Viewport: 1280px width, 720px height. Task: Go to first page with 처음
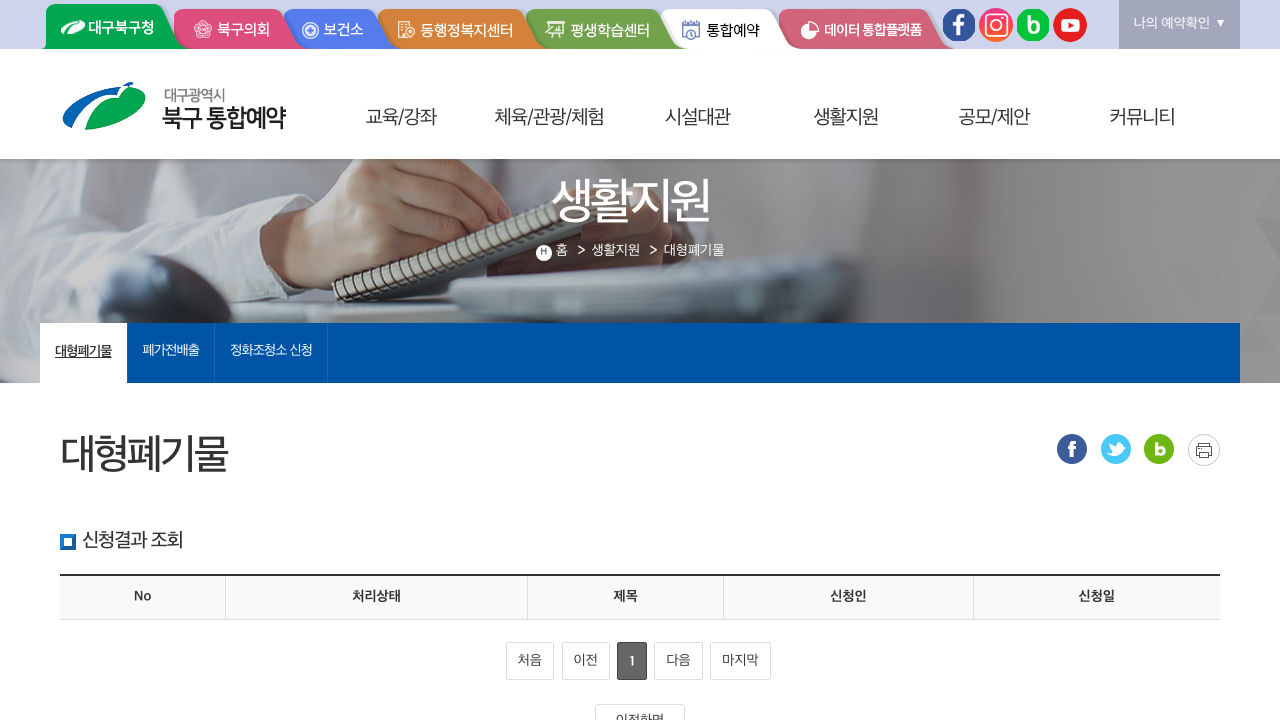(530, 661)
